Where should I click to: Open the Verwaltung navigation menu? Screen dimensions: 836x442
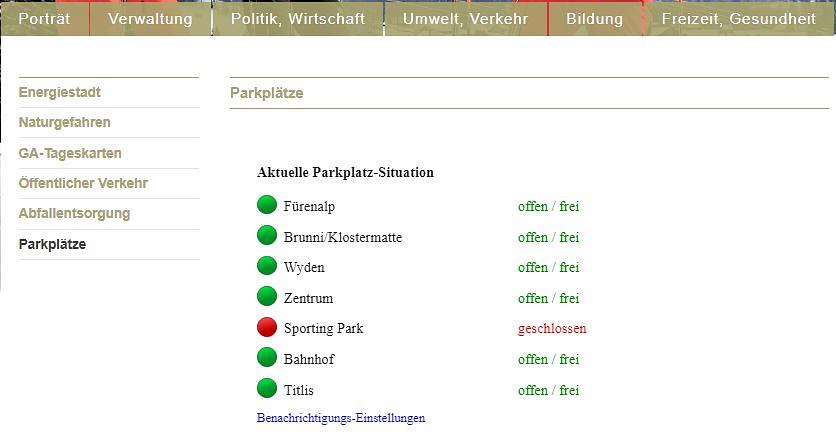tap(150, 19)
